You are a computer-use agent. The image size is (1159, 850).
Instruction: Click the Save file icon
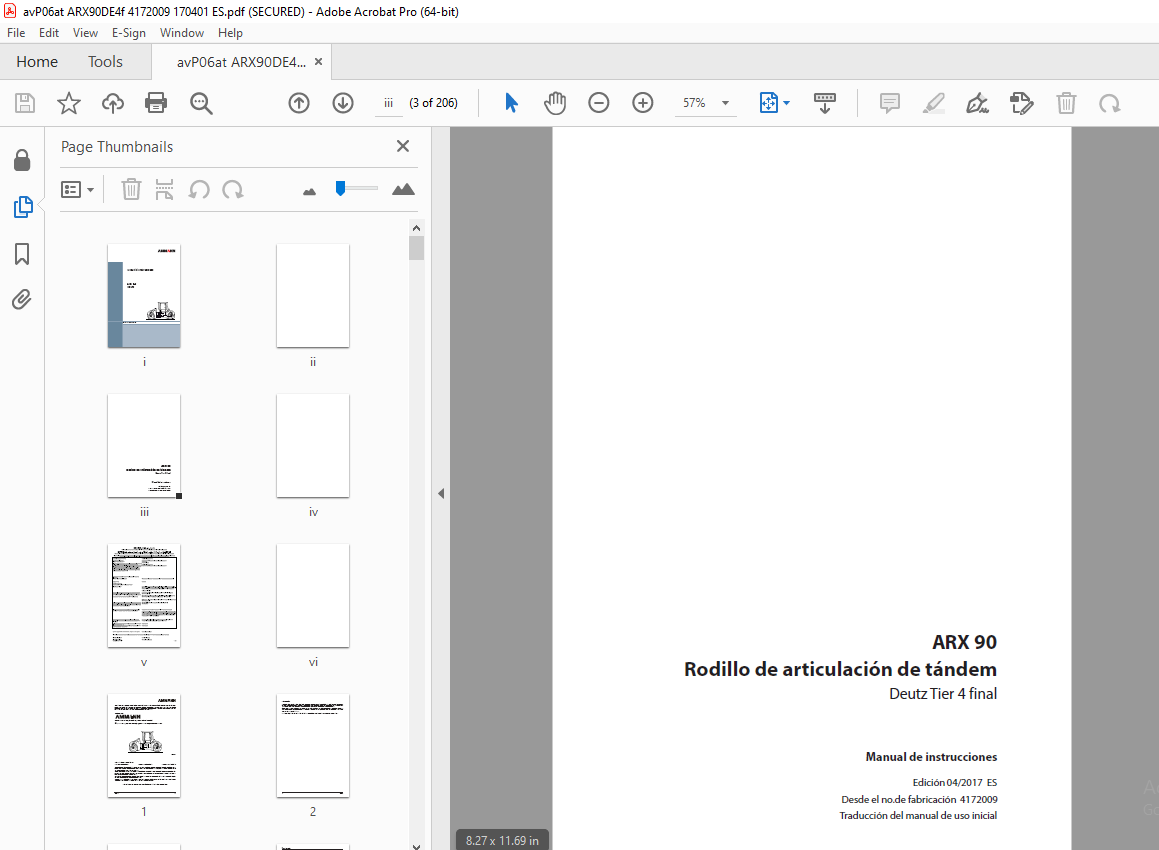25,103
